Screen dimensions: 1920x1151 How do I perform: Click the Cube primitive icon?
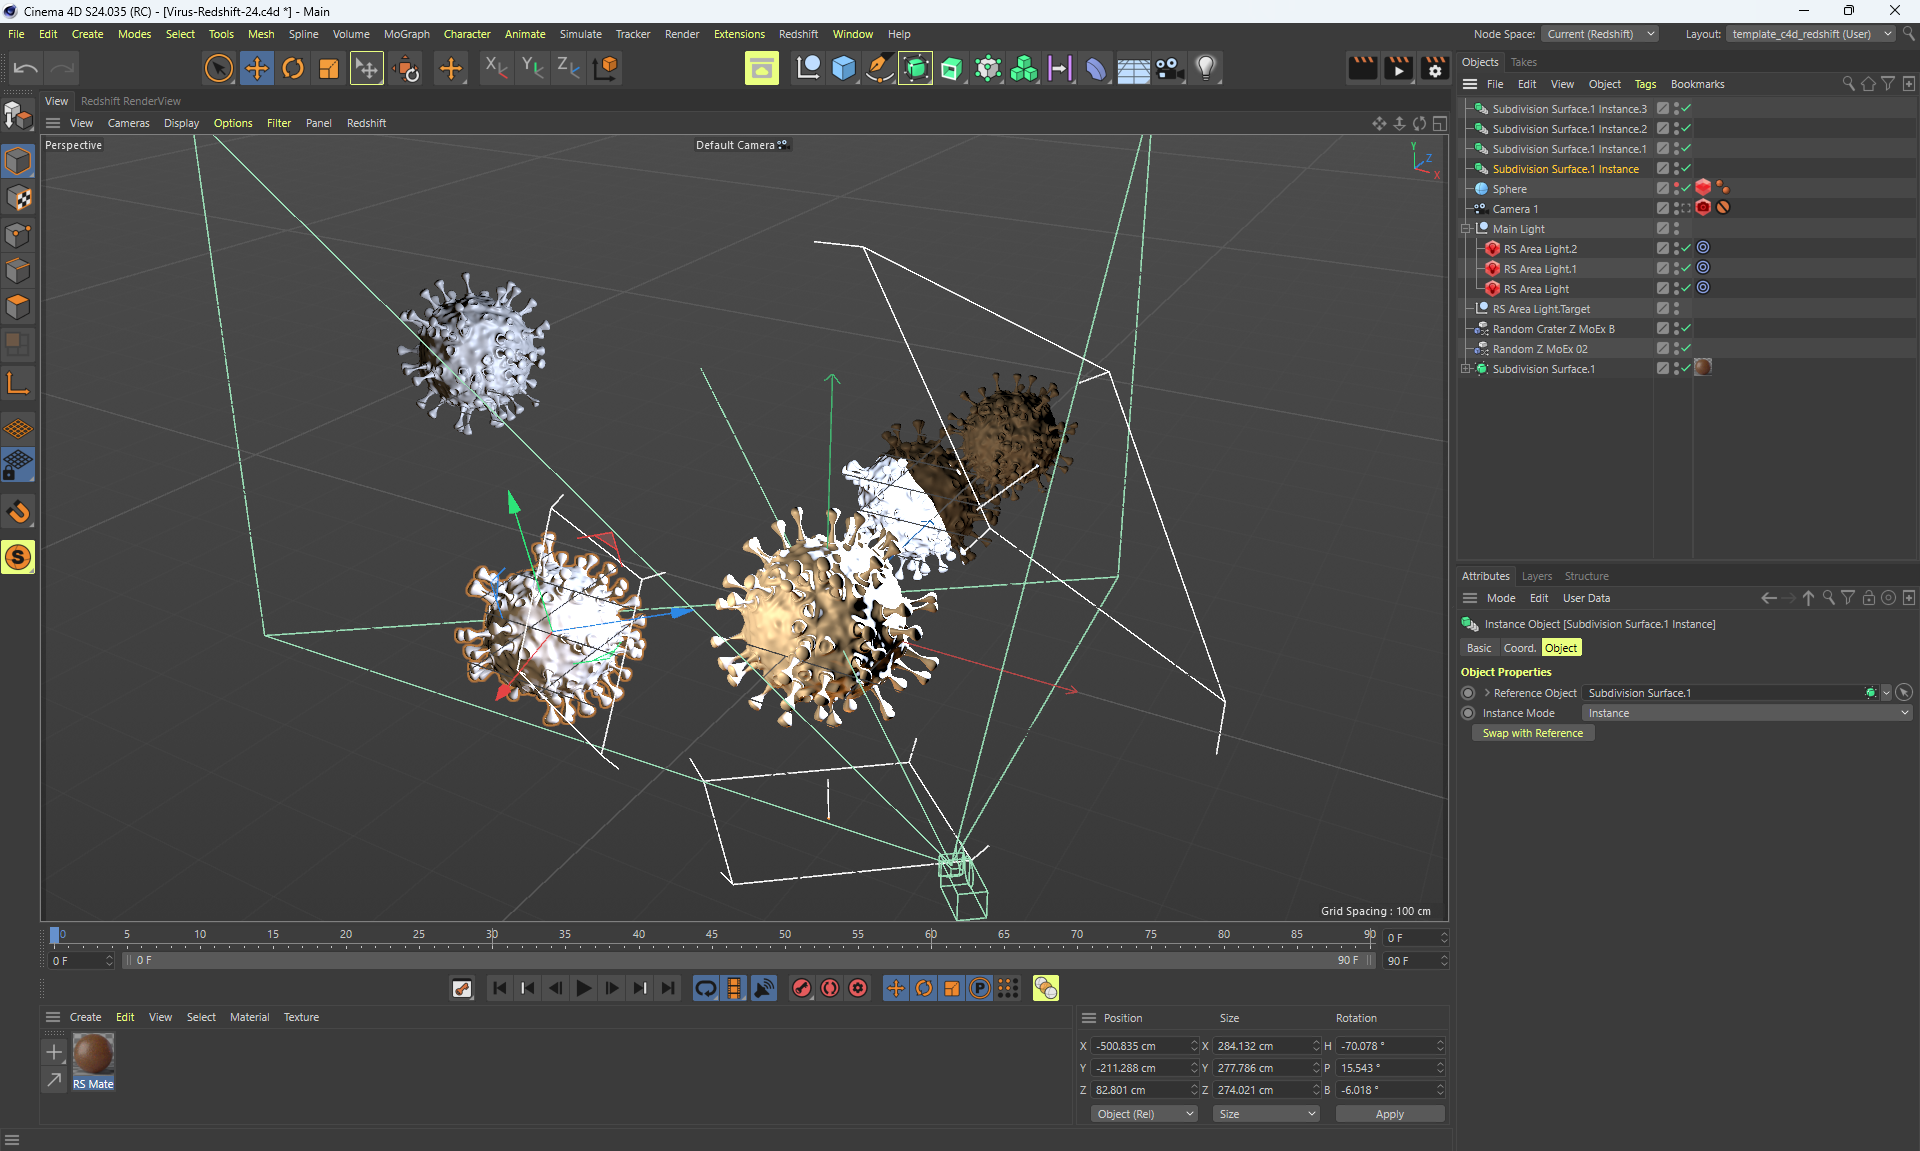[843, 68]
